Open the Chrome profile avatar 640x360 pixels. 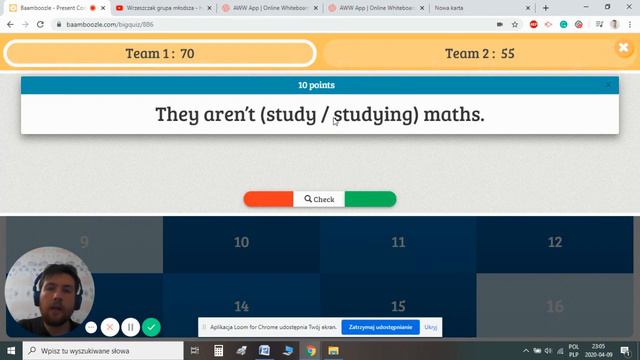[x=615, y=24]
